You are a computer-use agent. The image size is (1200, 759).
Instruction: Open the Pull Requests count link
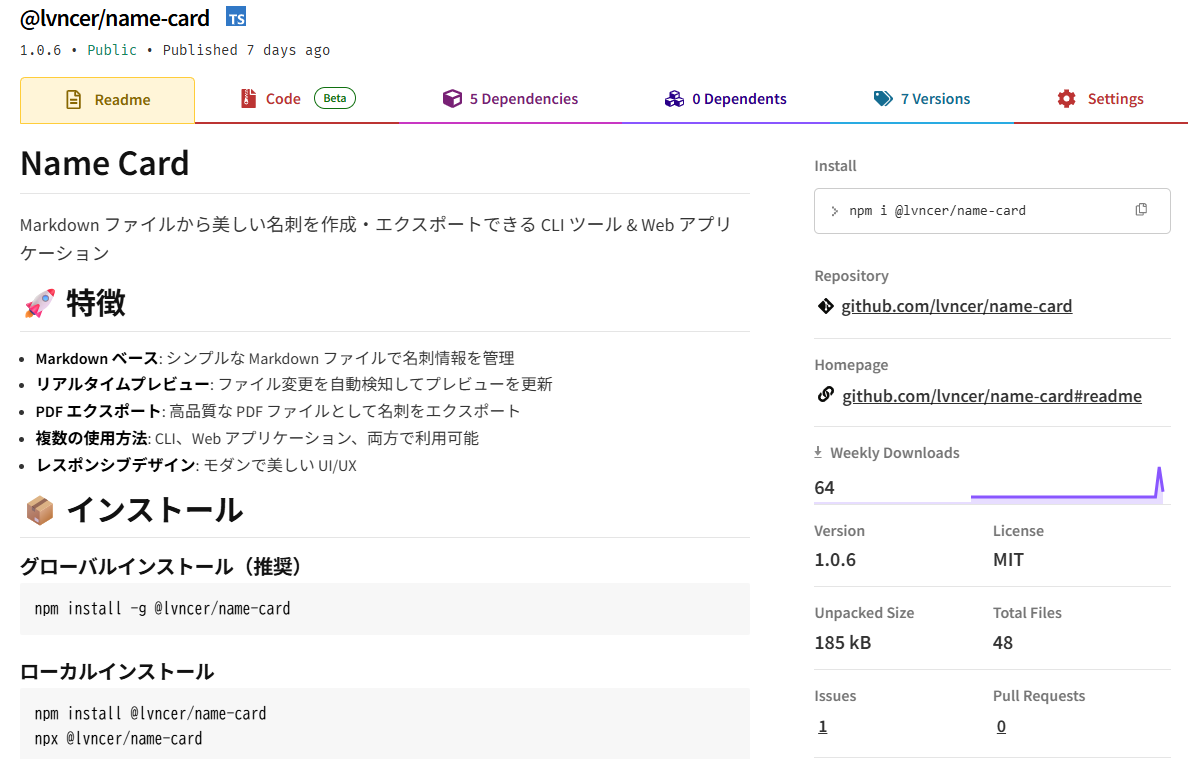tap(1001, 727)
